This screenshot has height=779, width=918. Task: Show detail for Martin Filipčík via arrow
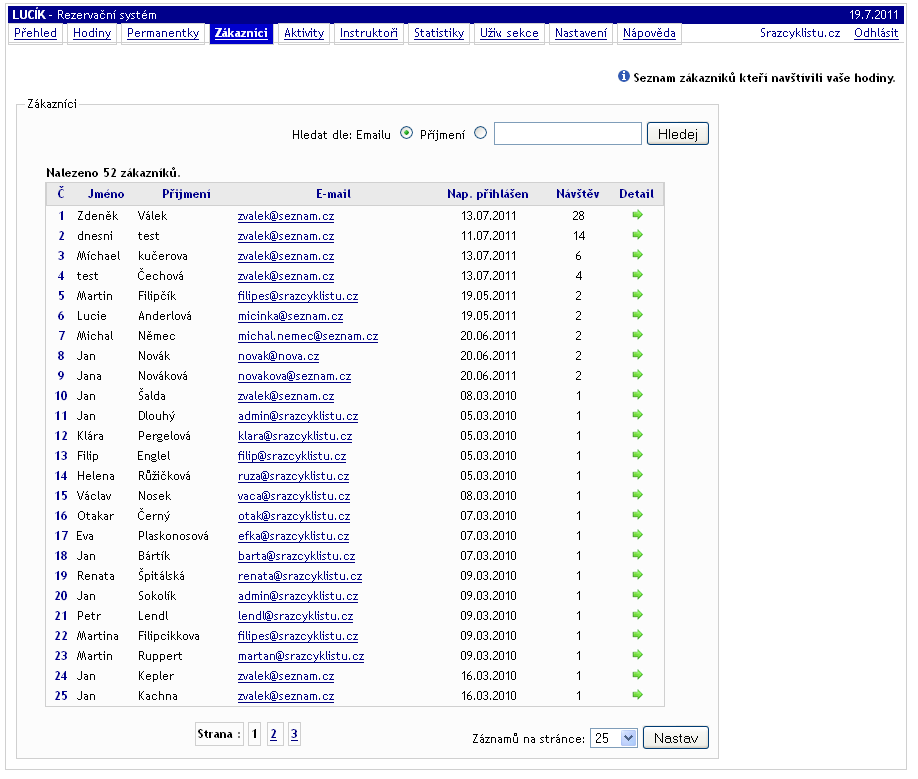637,295
